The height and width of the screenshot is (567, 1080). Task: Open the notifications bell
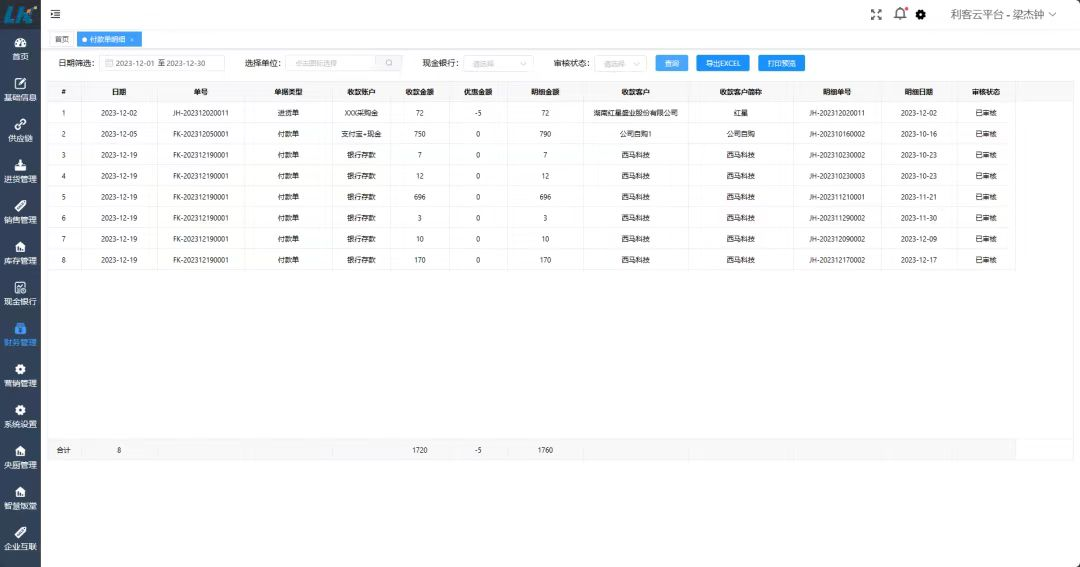click(900, 14)
